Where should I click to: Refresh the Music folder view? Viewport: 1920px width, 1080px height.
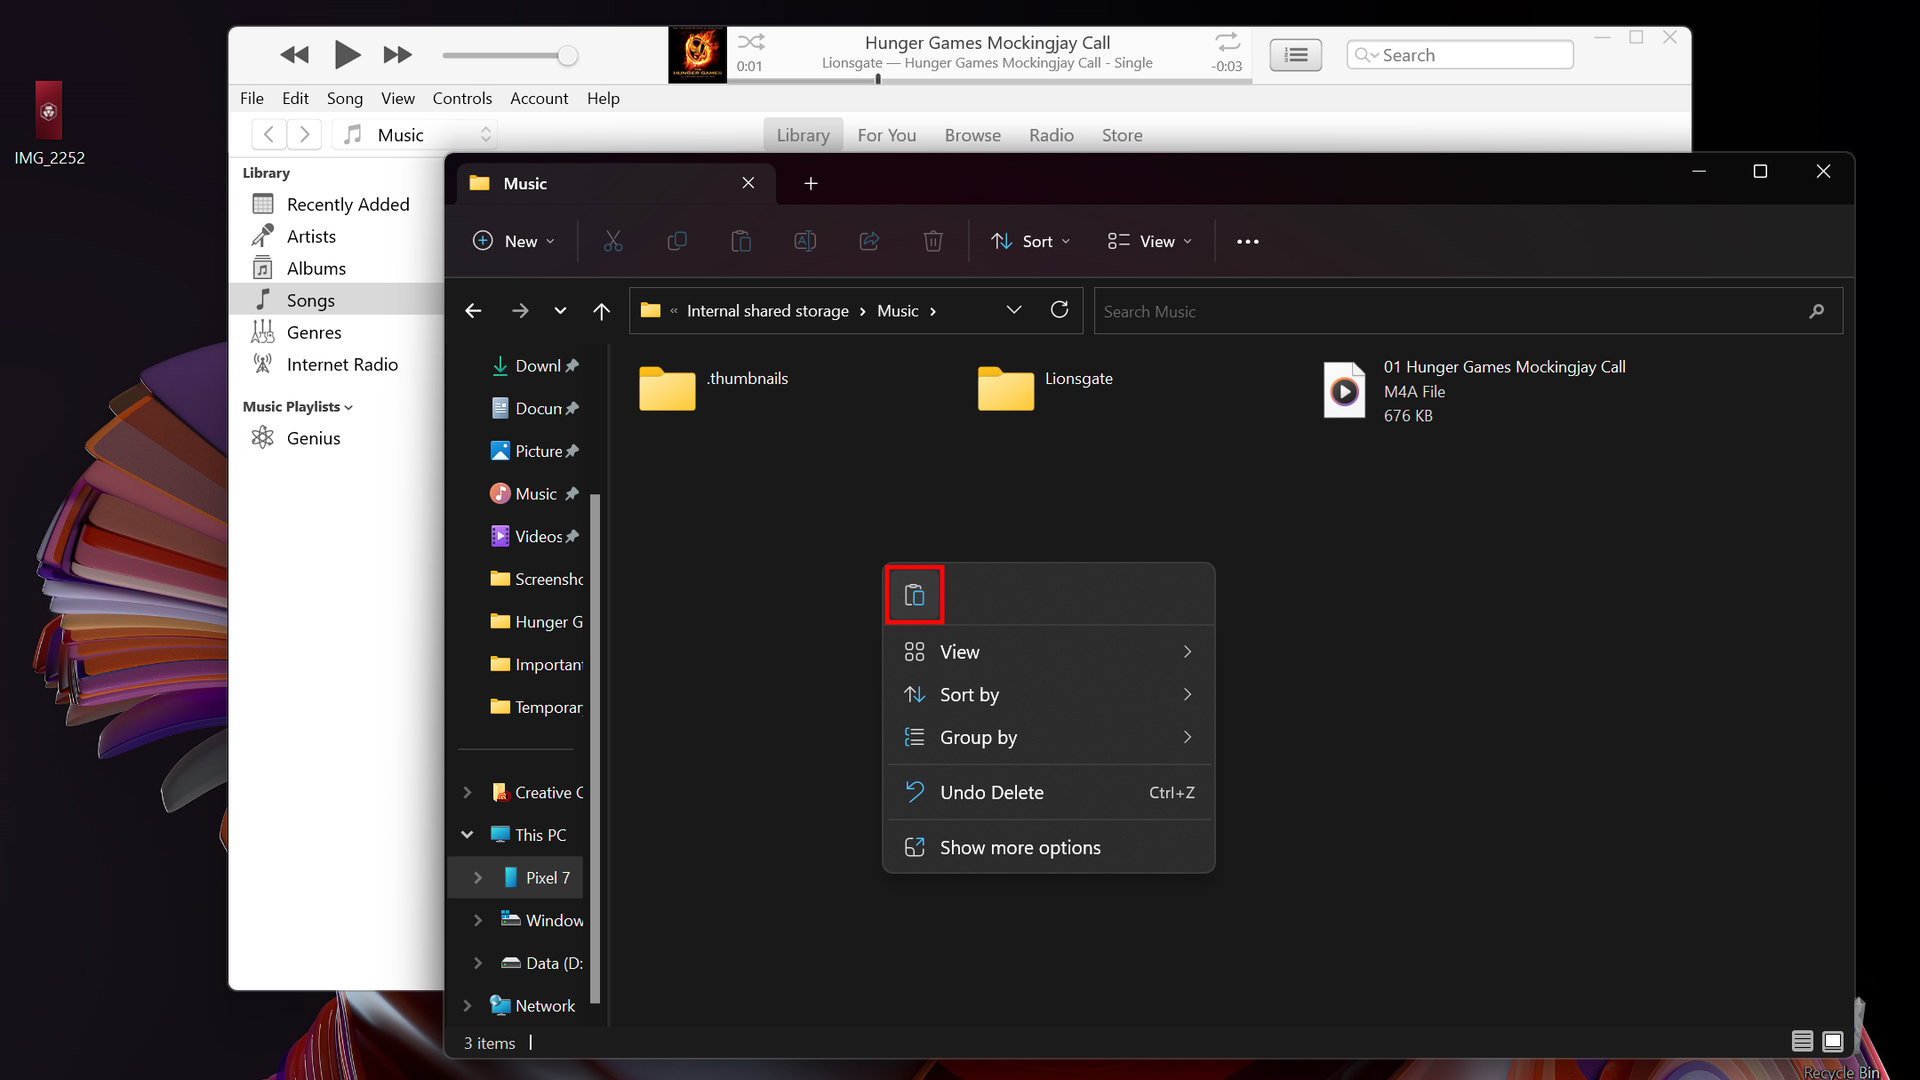point(1059,310)
